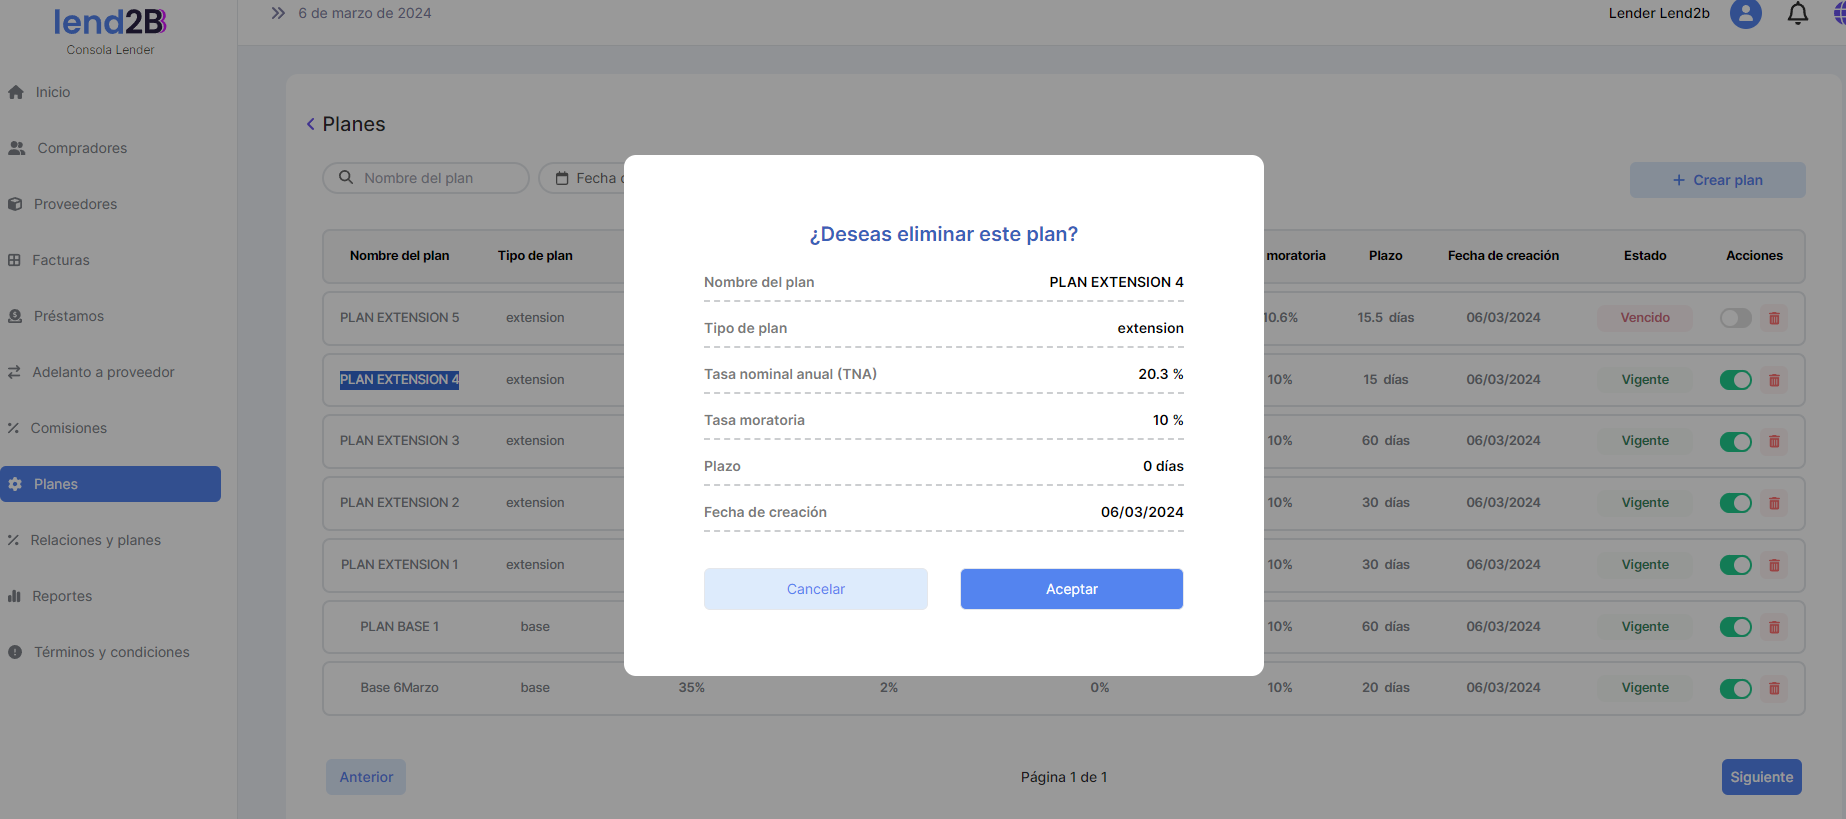
Task: Click trash icon for PLAN EXTENSION 3
Action: [x=1774, y=441]
